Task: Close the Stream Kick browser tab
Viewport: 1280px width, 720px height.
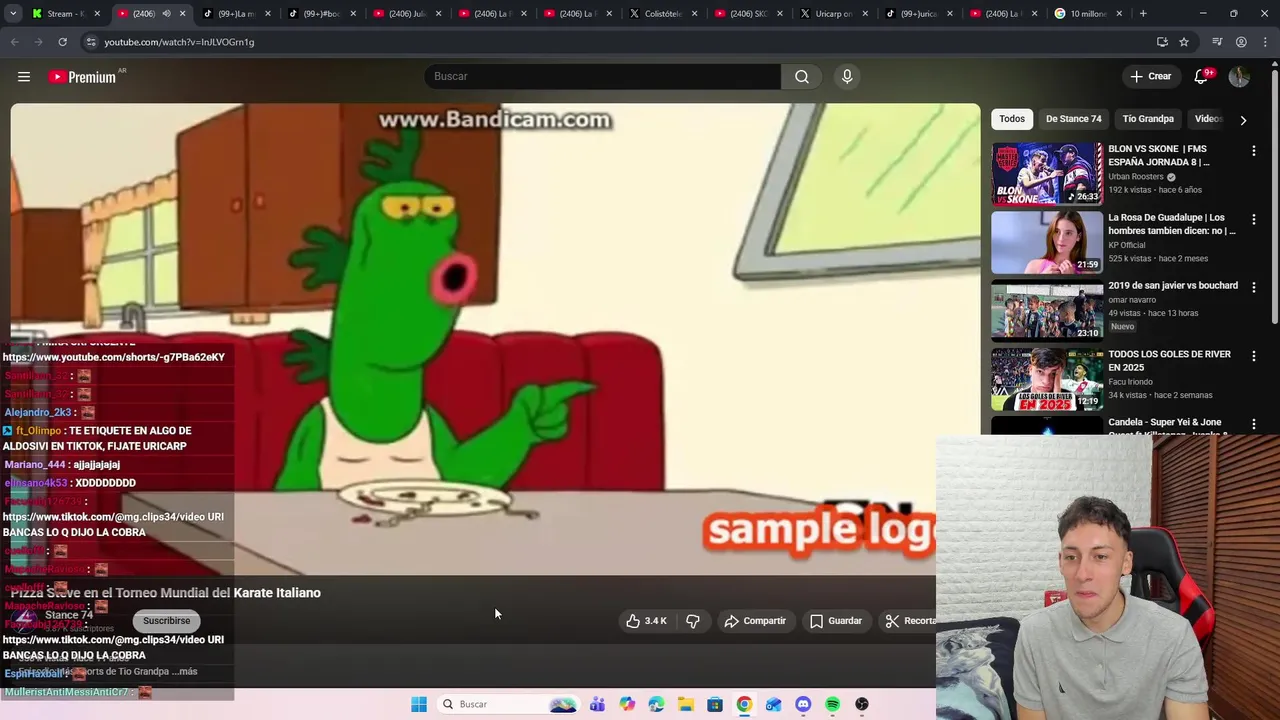Action: (x=97, y=14)
